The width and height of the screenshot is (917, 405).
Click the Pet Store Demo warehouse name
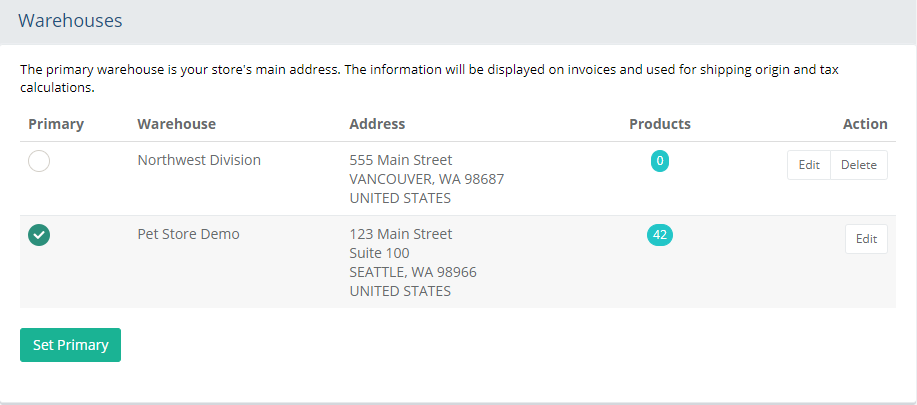pos(188,234)
